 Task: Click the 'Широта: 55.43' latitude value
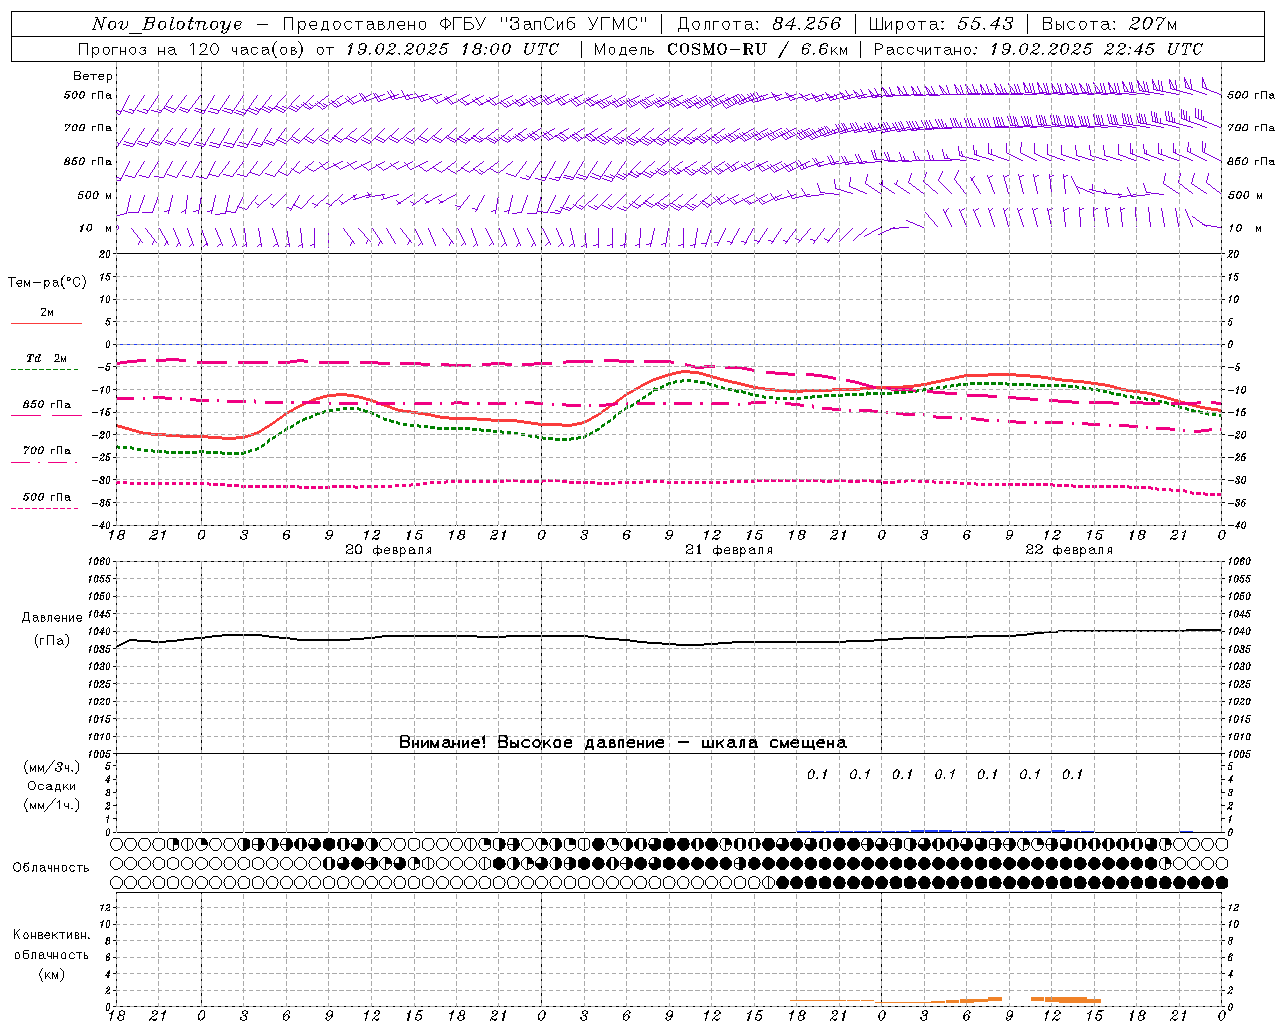941,24
